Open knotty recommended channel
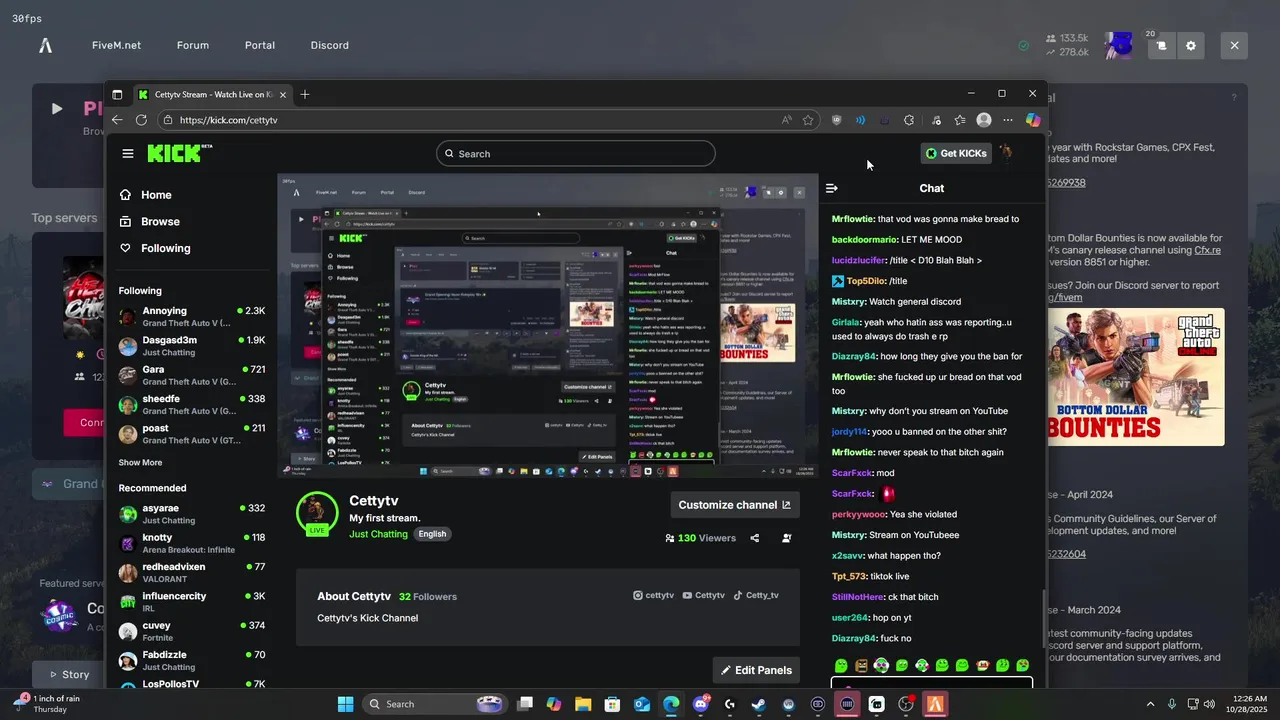Screen dimensions: 1280x720 192,543
